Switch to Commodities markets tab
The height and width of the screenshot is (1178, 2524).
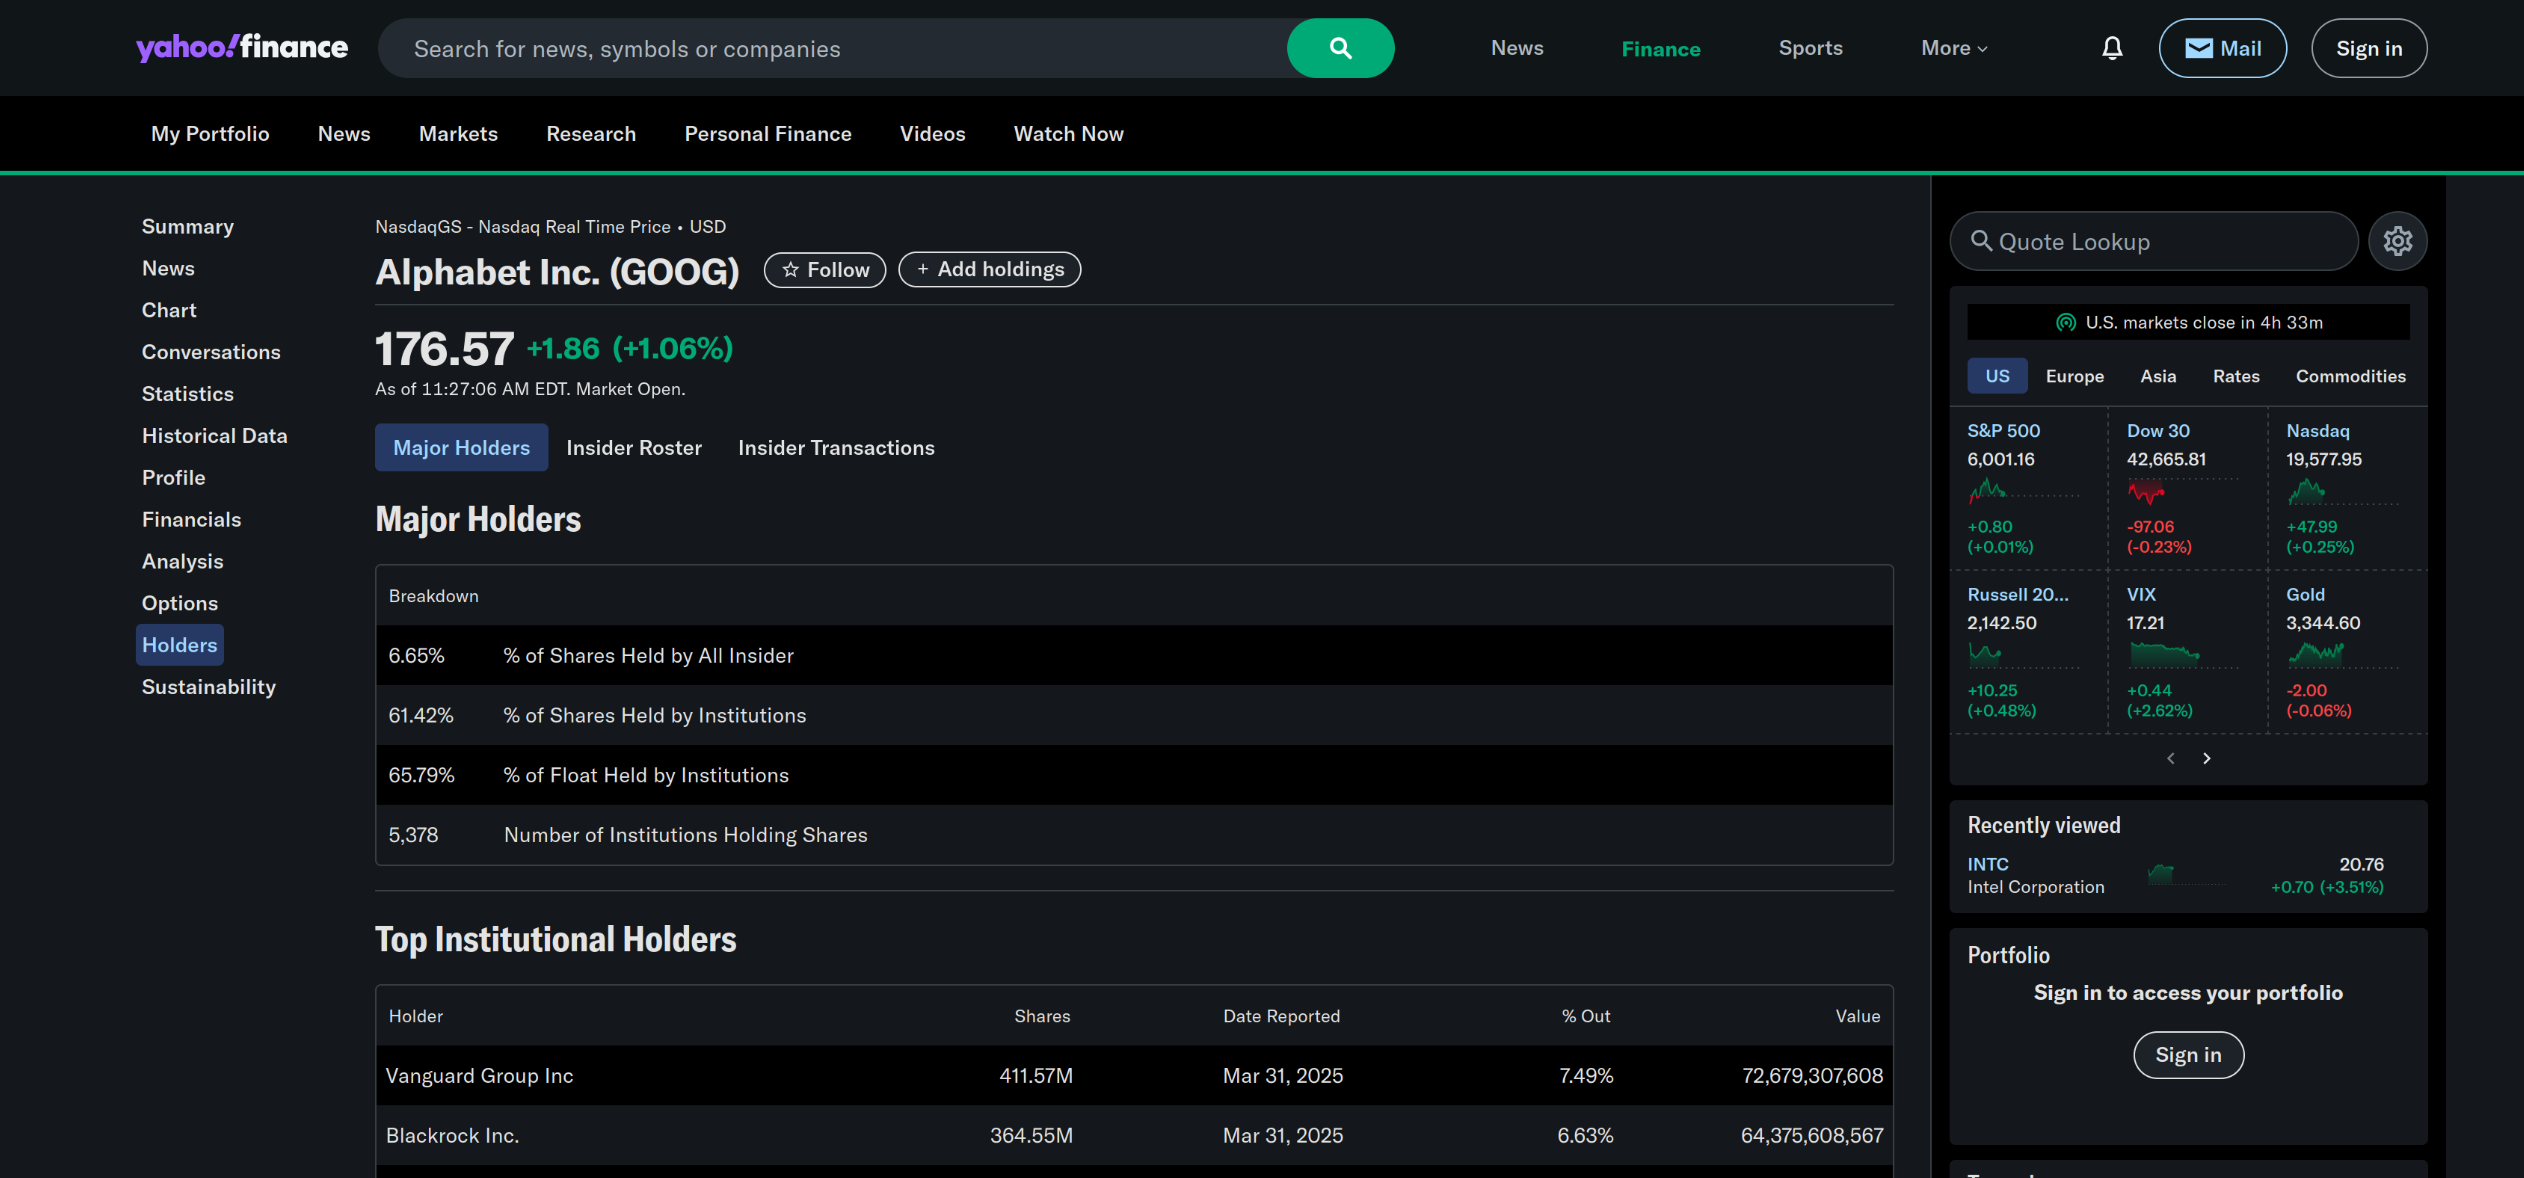2350,376
